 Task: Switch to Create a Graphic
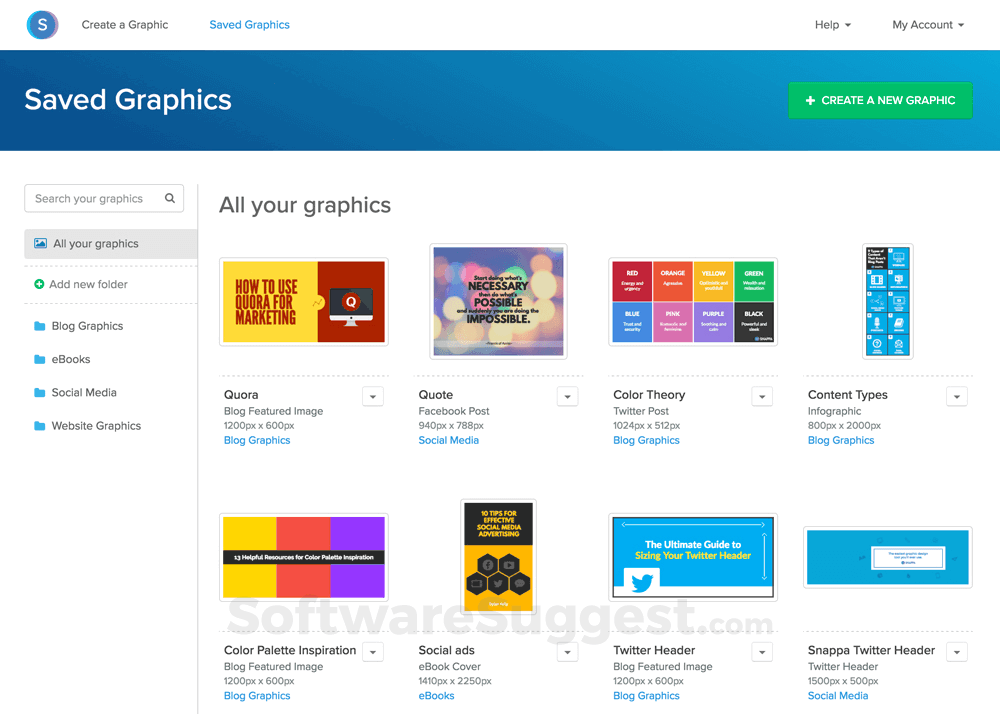(124, 24)
